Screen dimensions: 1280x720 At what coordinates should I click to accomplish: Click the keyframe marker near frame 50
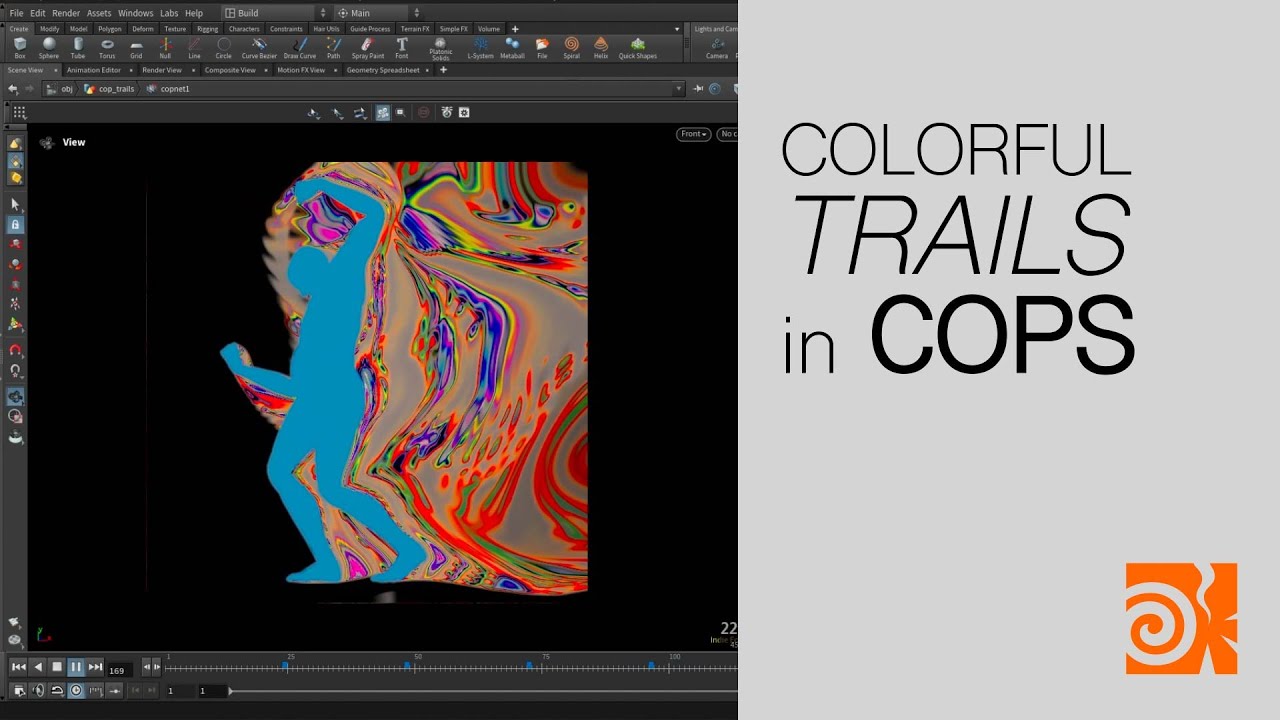tap(407, 665)
